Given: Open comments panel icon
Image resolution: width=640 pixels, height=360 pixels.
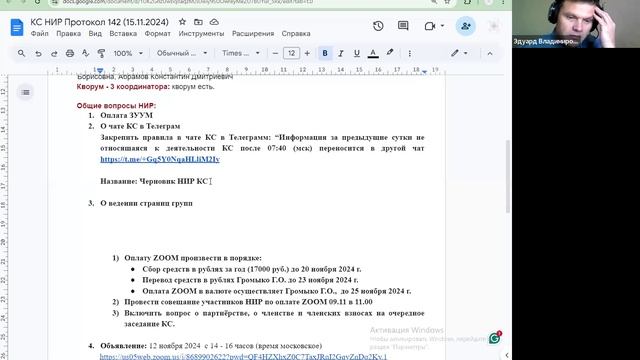Looking at the screenshot, I should pyautogui.click(x=403, y=26).
